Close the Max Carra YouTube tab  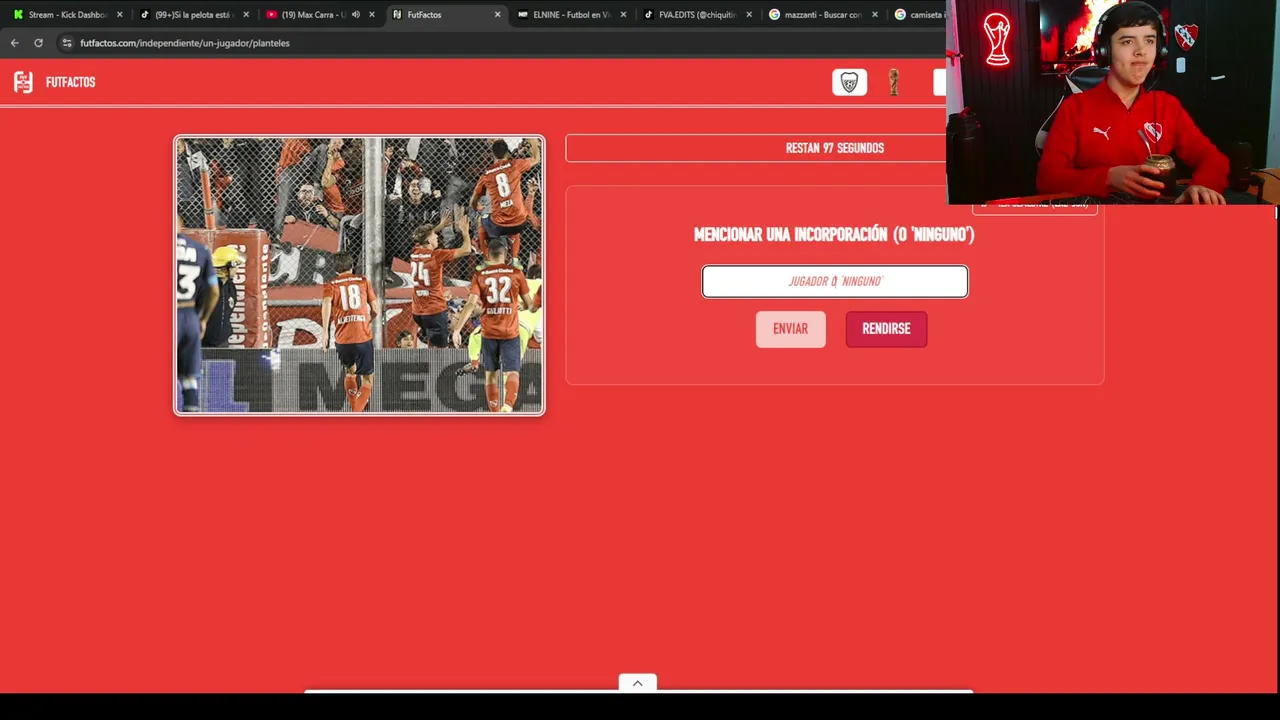[x=372, y=15]
